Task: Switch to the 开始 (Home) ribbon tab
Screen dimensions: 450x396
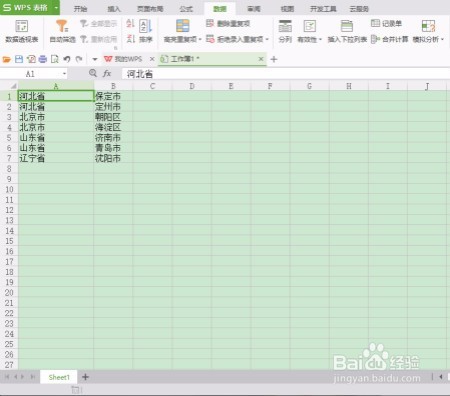Action: pyautogui.click(x=80, y=9)
